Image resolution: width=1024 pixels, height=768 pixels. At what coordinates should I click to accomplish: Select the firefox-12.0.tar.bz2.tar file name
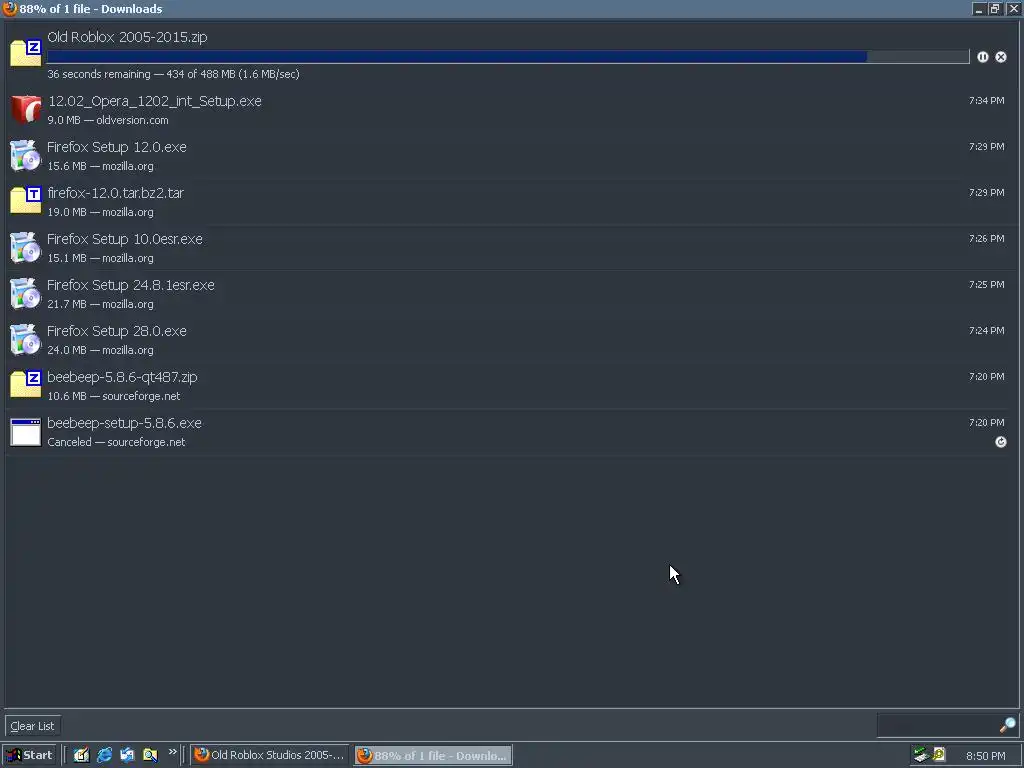(x=116, y=193)
